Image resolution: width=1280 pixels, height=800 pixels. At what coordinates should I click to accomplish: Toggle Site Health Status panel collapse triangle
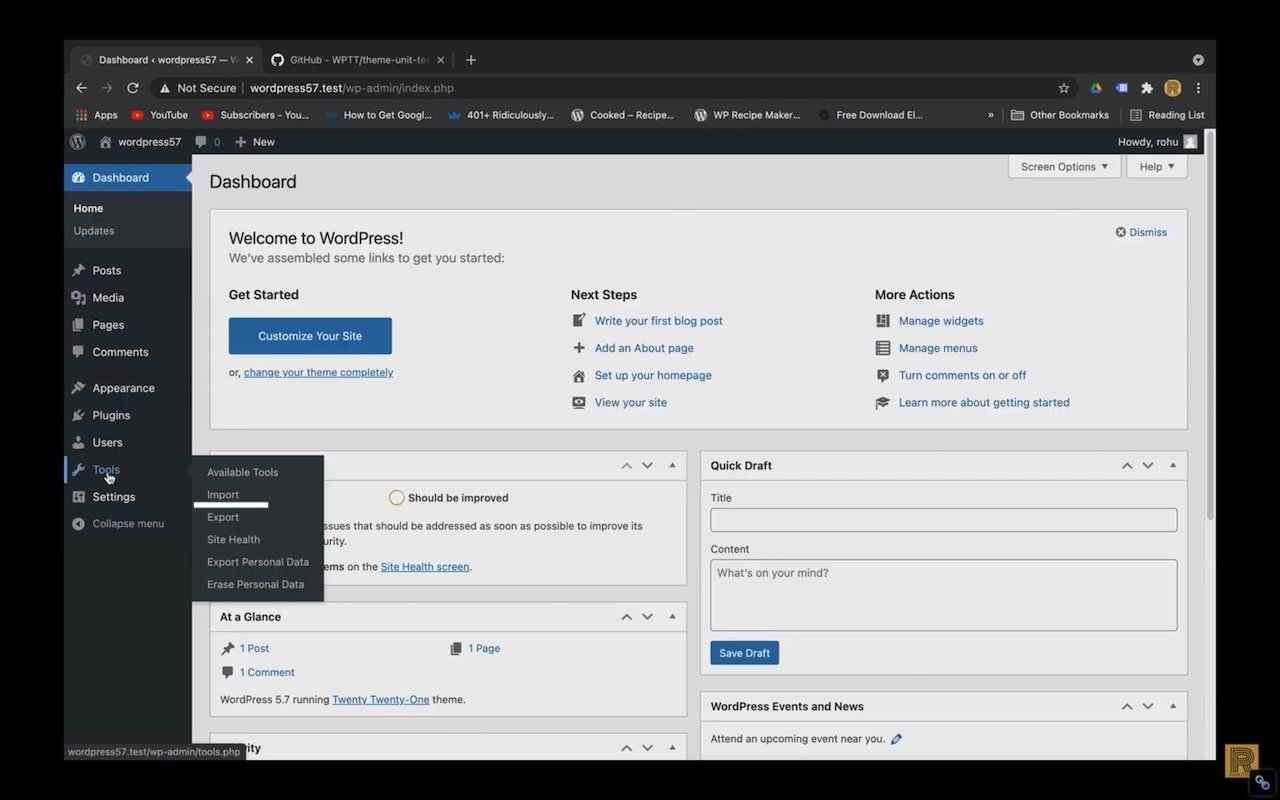coord(672,466)
